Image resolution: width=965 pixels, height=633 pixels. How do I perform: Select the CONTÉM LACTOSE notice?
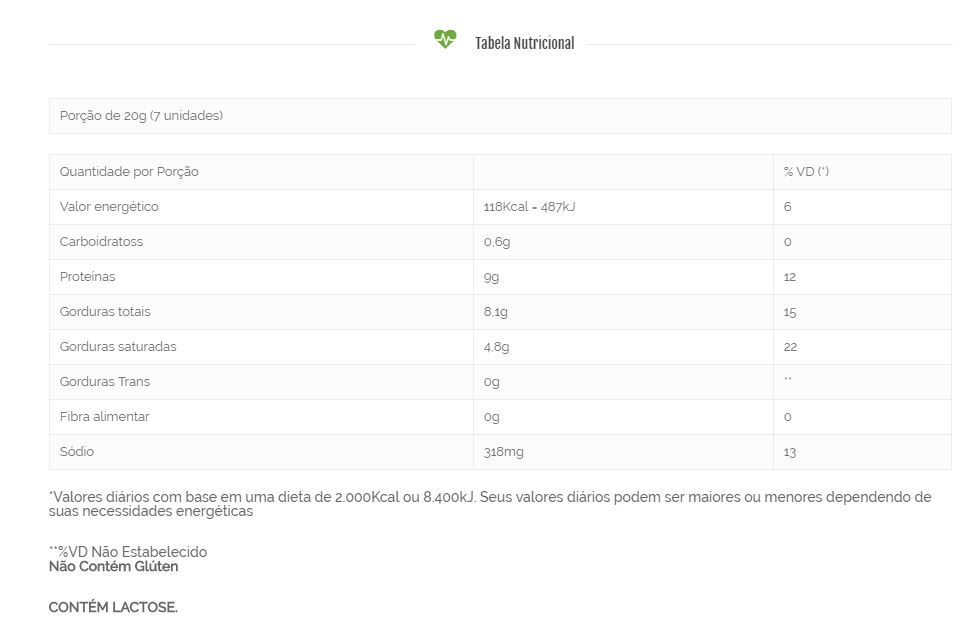coord(113,607)
